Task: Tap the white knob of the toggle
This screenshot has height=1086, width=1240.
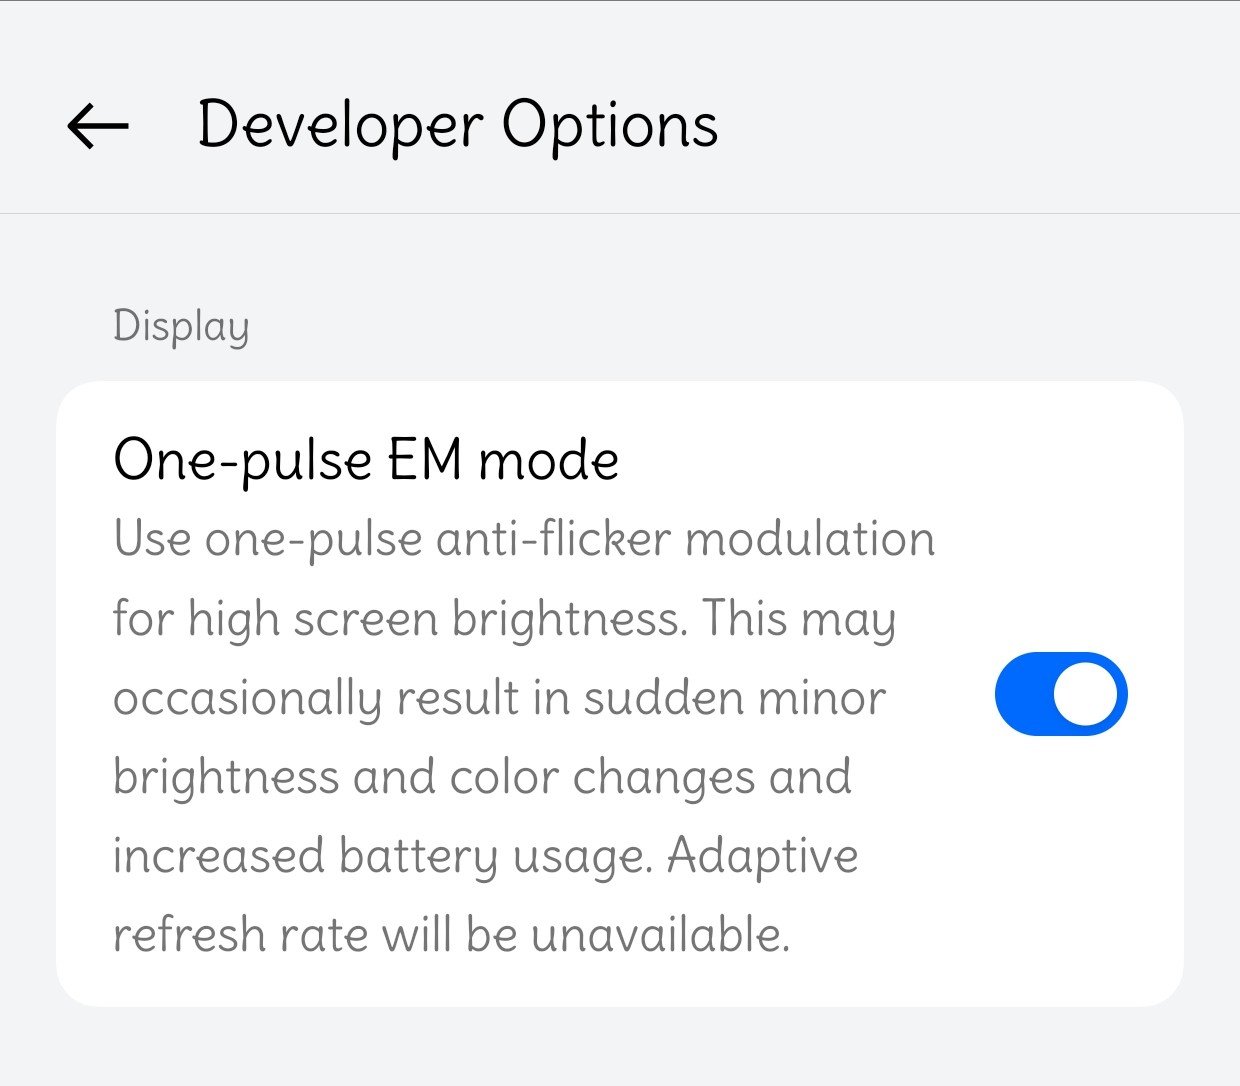Action: pyautogui.click(x=1086, y=694)
